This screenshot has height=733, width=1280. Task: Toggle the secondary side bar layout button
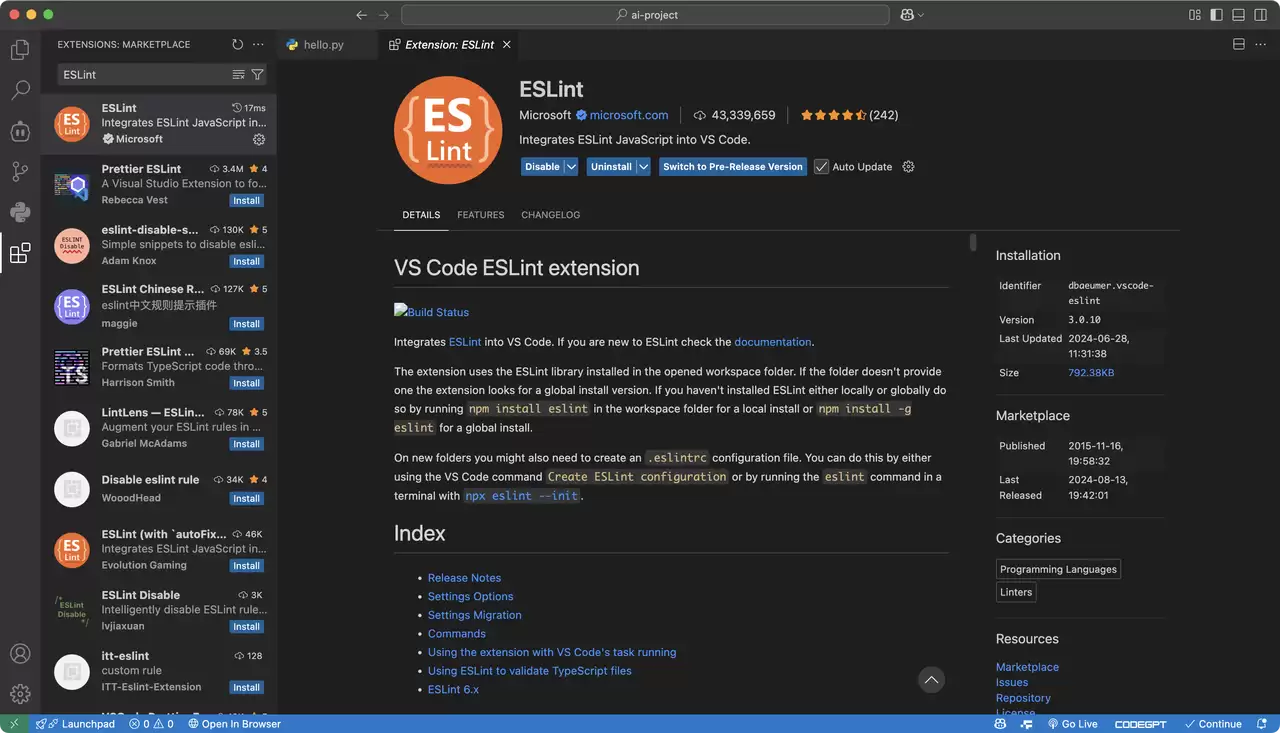(1260, 15)
